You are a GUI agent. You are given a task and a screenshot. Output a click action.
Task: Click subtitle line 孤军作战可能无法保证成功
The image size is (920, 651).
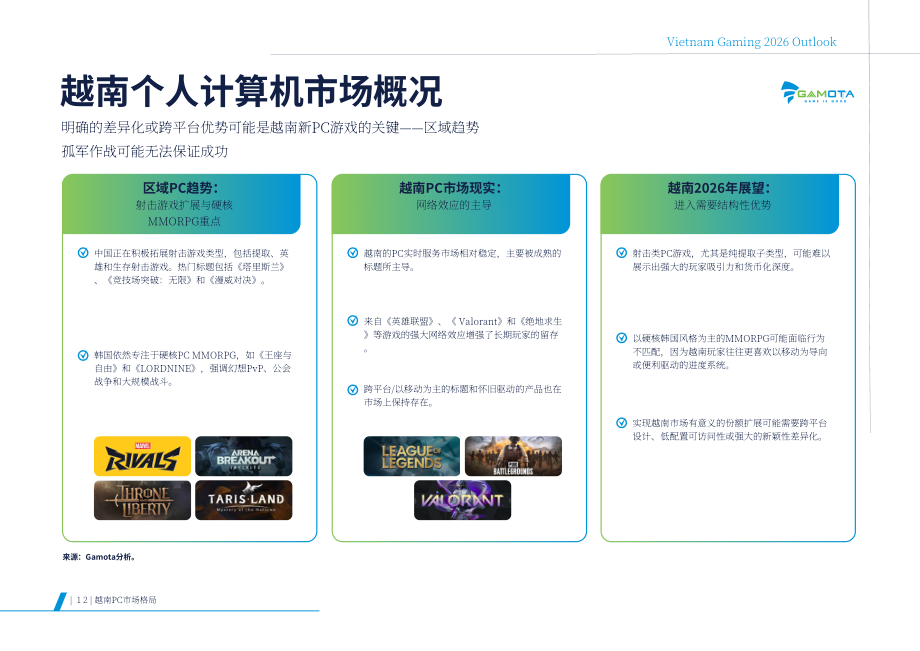tap(145, 151)
